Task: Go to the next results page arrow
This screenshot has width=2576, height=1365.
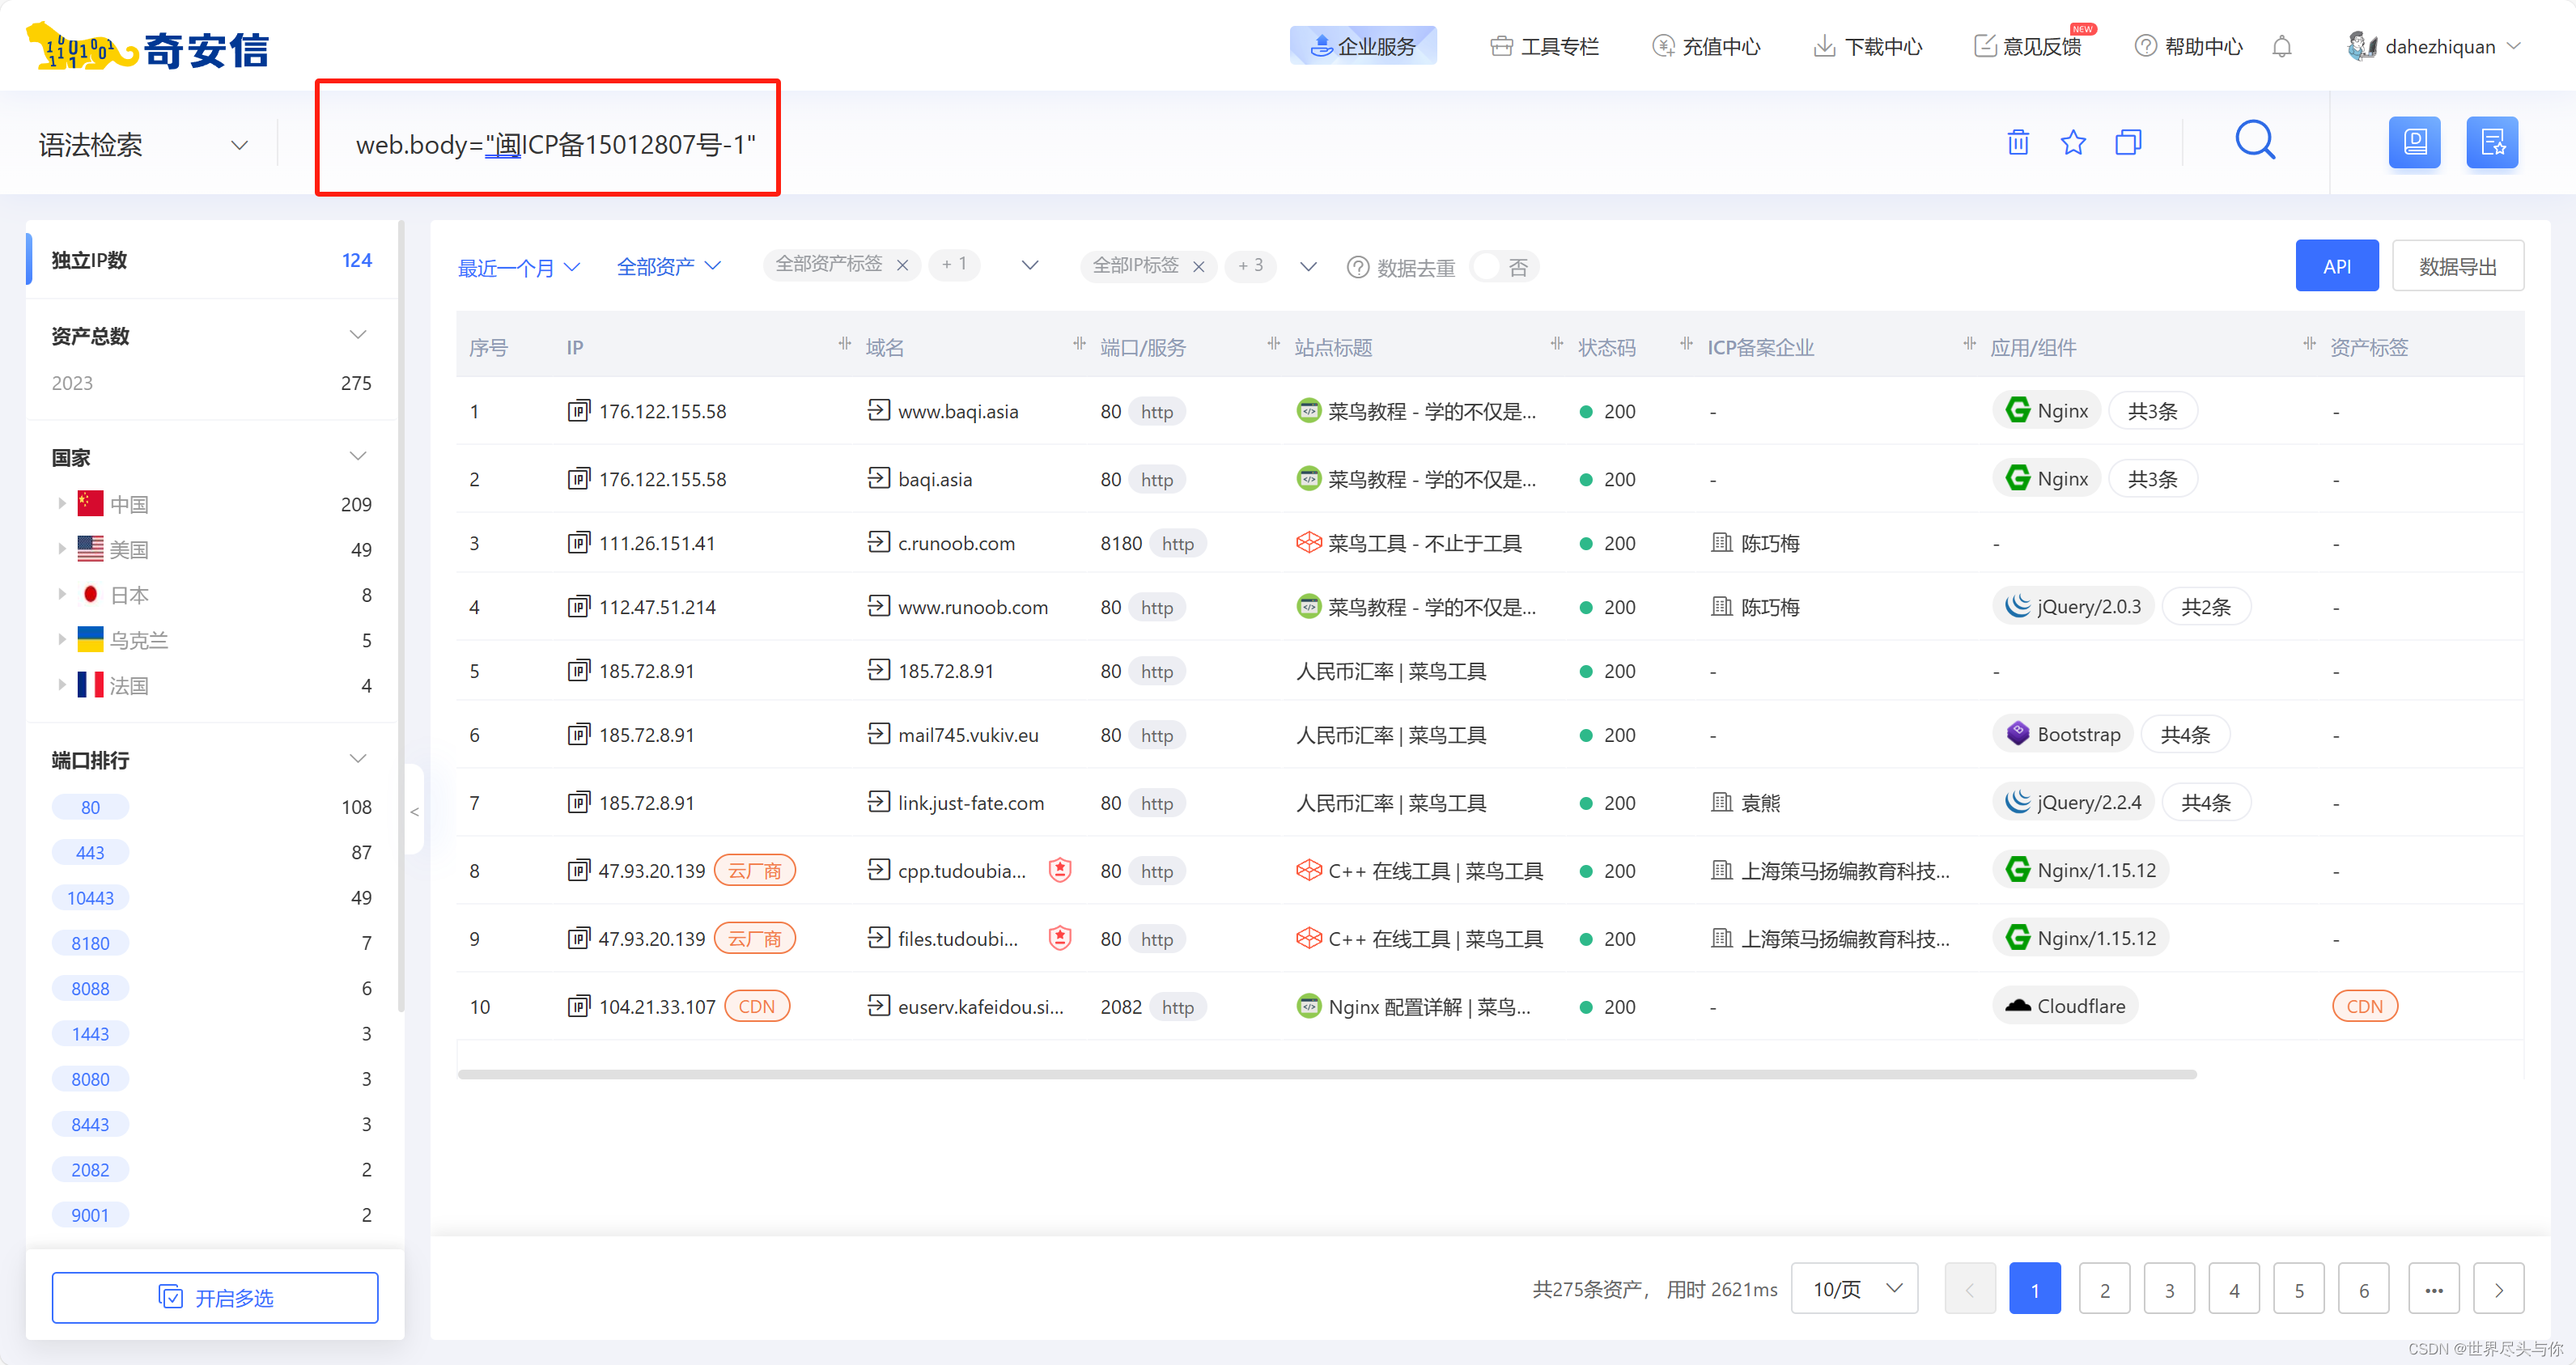Action: (x=2498, y=1289)
